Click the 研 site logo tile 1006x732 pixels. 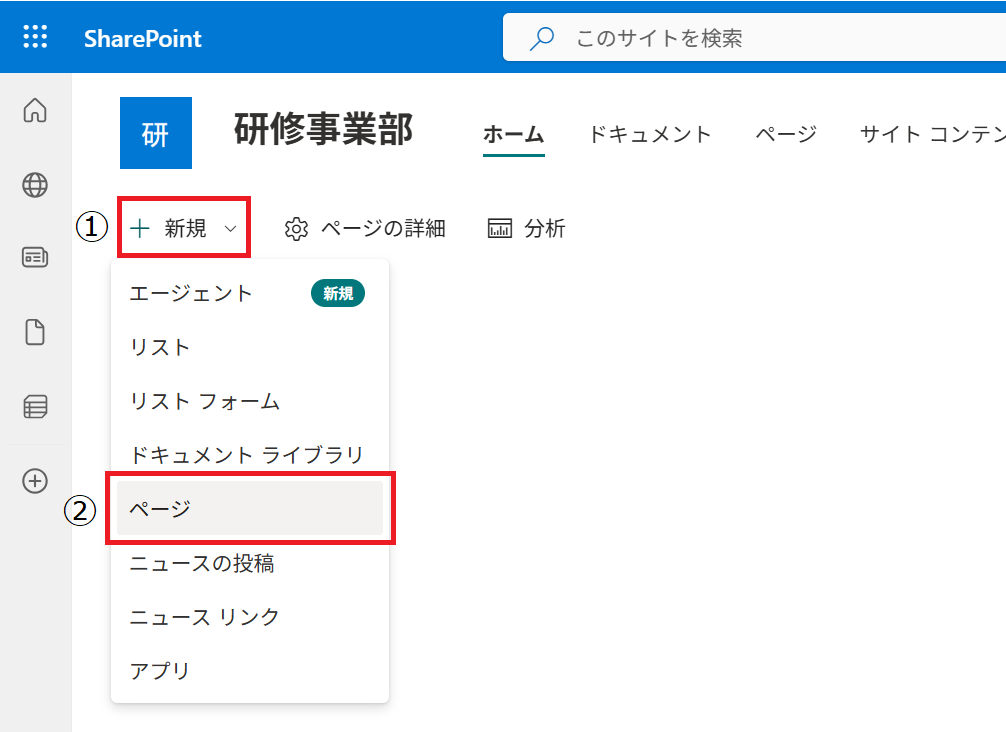pos(155,133)
